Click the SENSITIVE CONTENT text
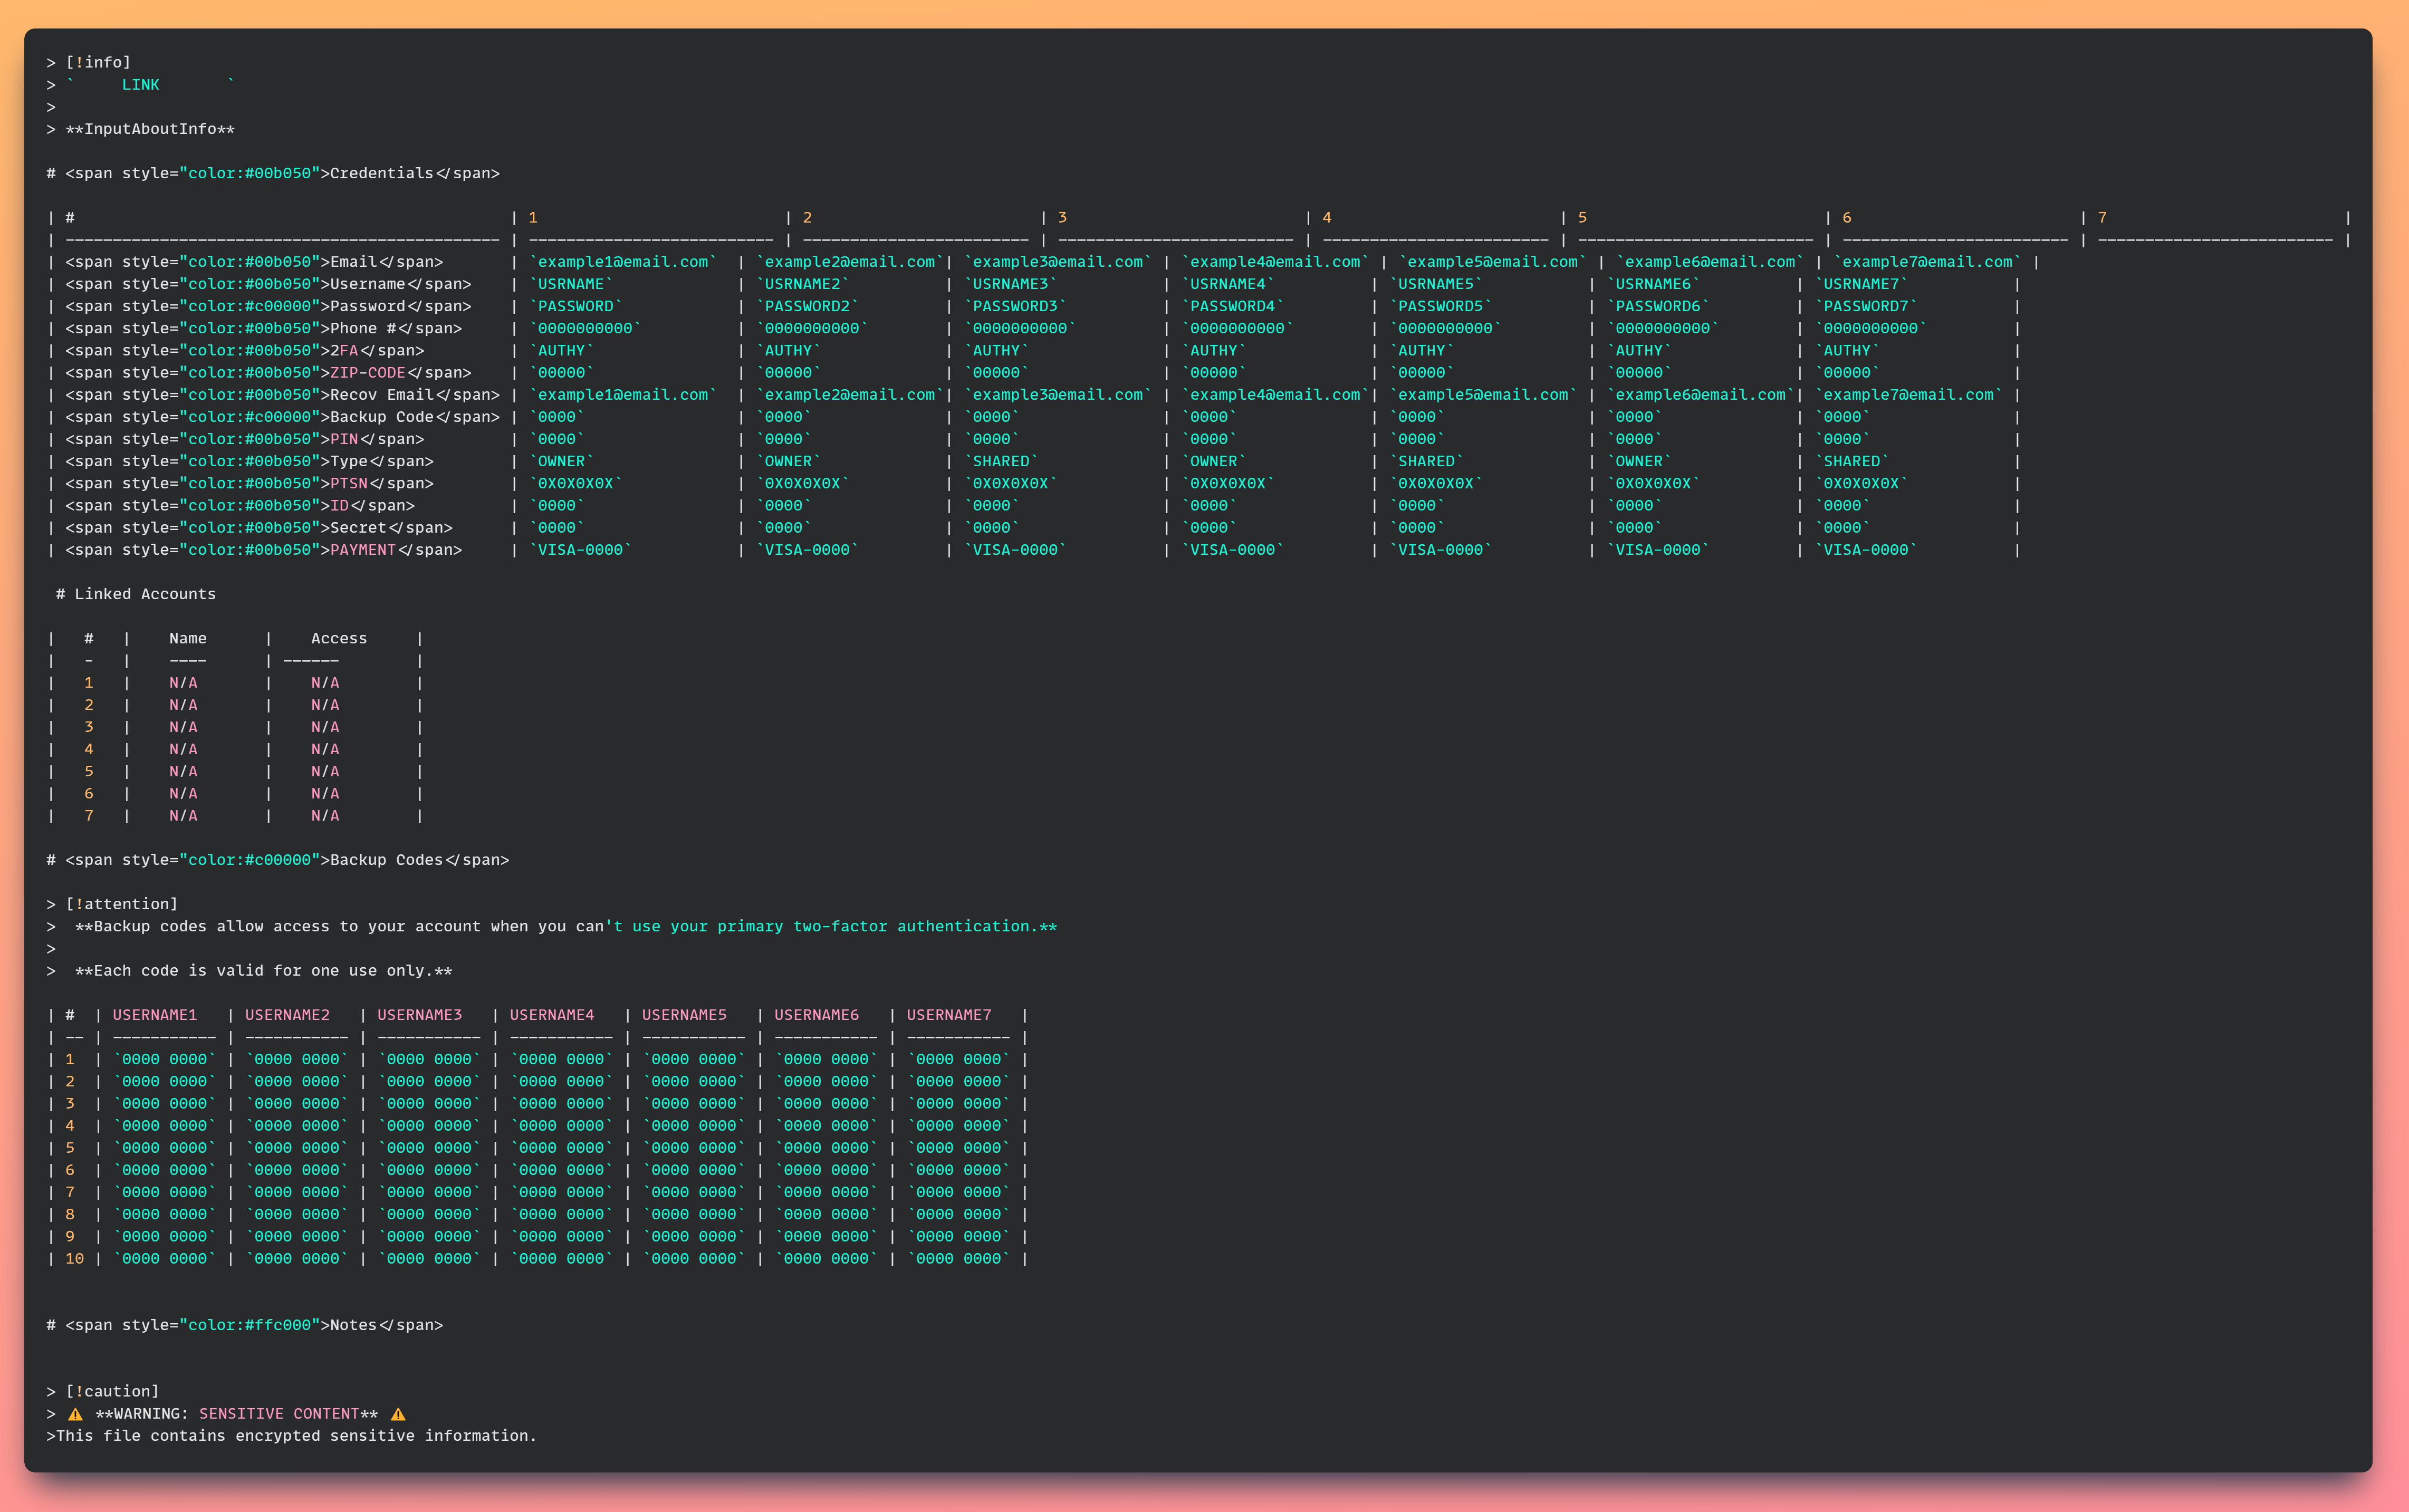The image size is (2409, 1512). 279,1414
